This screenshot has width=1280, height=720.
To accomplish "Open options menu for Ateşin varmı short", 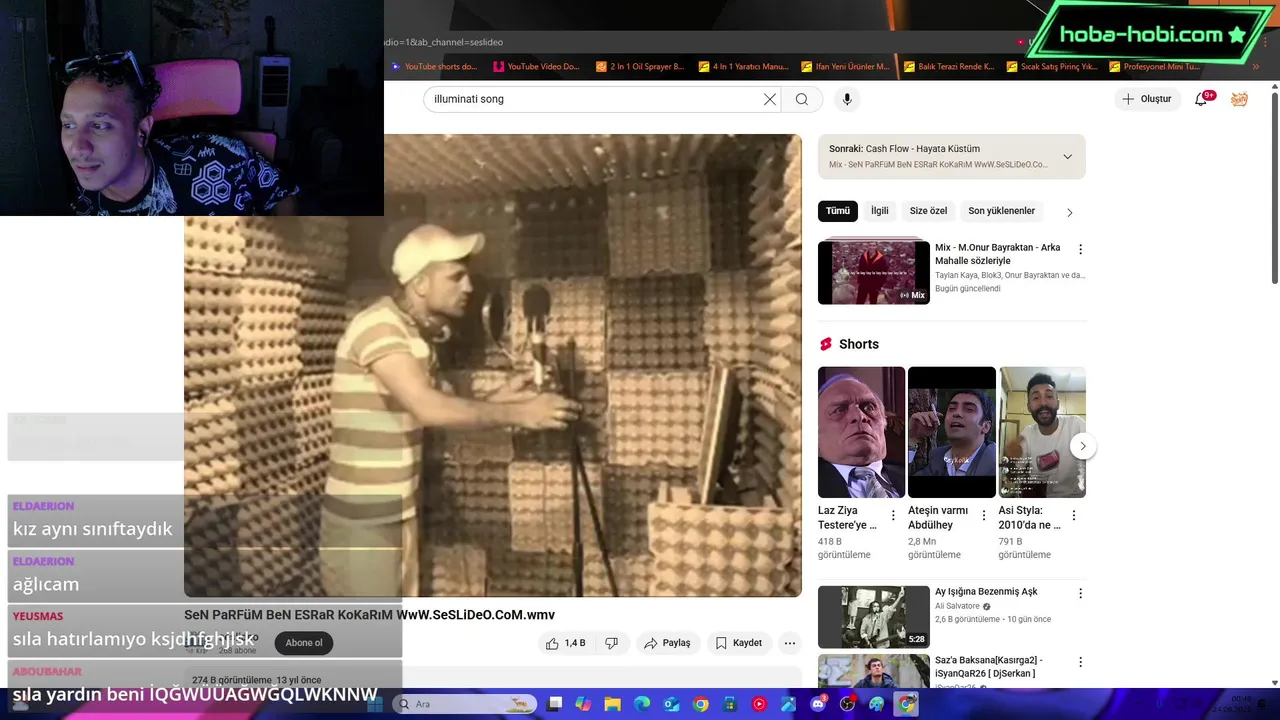I will tap(983, 516).
